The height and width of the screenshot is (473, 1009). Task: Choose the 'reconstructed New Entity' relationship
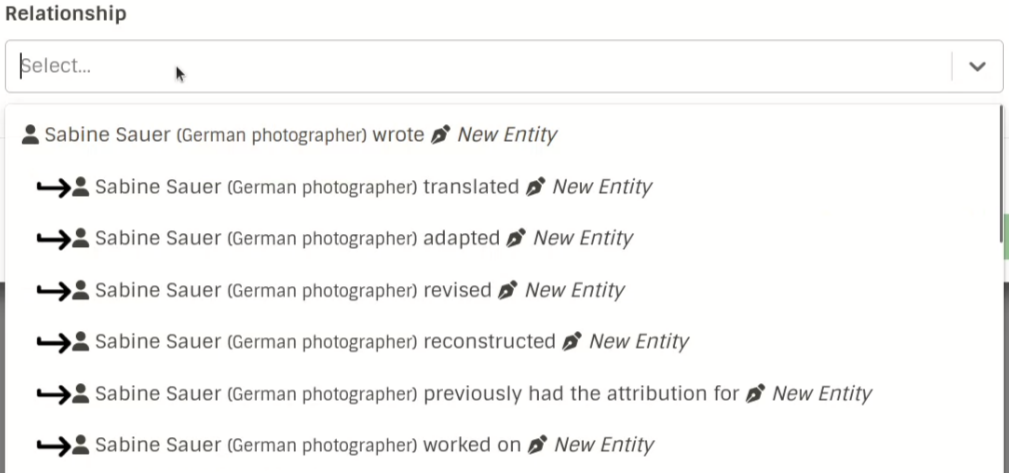coord(504,341)
